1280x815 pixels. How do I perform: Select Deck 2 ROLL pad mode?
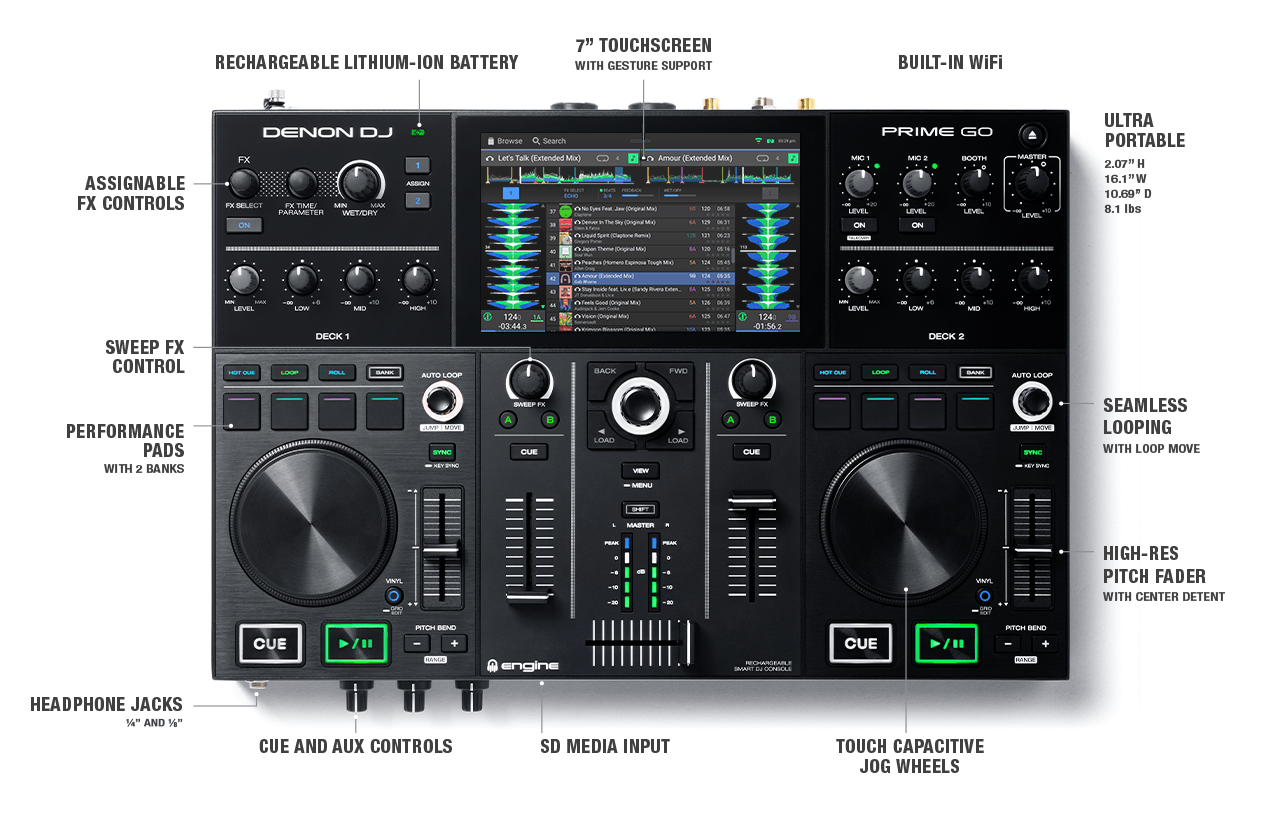click(x=927, y=372)
